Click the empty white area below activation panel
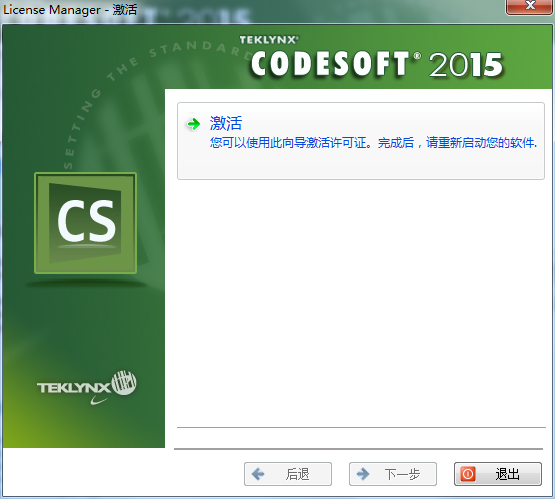This screenshot has height=499, width=555. (361, 301)
